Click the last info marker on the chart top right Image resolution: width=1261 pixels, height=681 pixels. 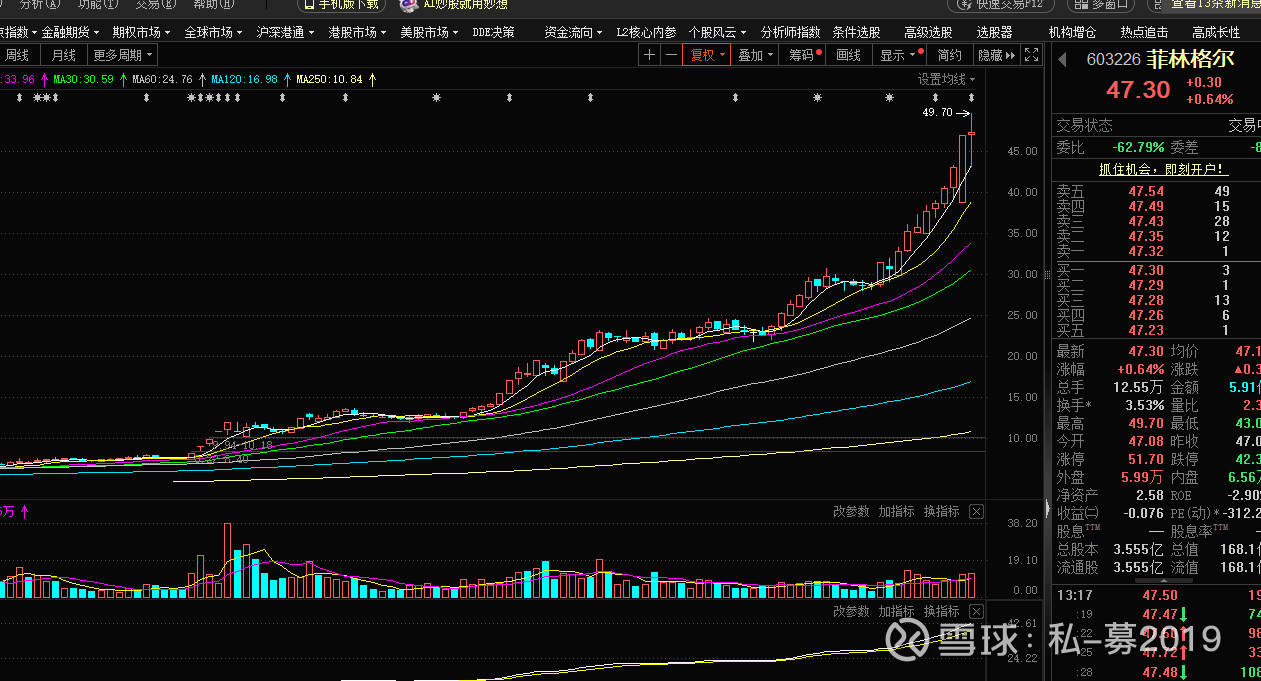tap(971, 98)
